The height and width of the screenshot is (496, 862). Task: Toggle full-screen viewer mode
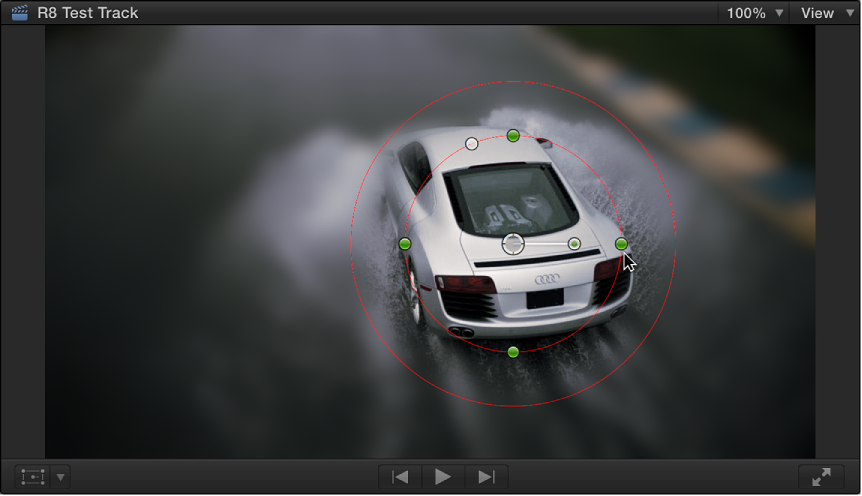[821, 477]
